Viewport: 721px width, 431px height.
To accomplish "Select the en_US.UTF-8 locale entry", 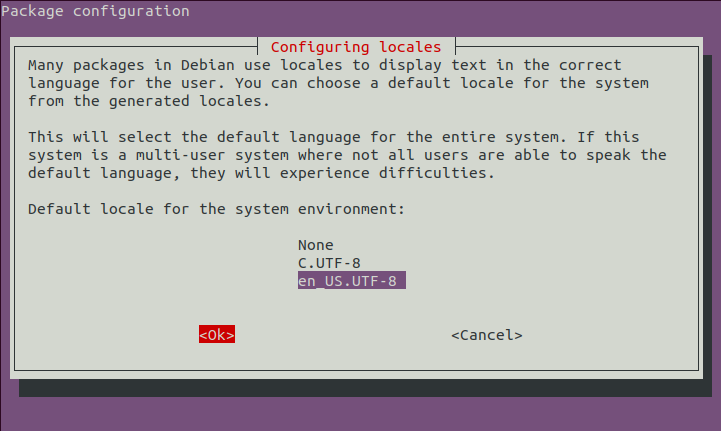I will (x=351, y=280).
